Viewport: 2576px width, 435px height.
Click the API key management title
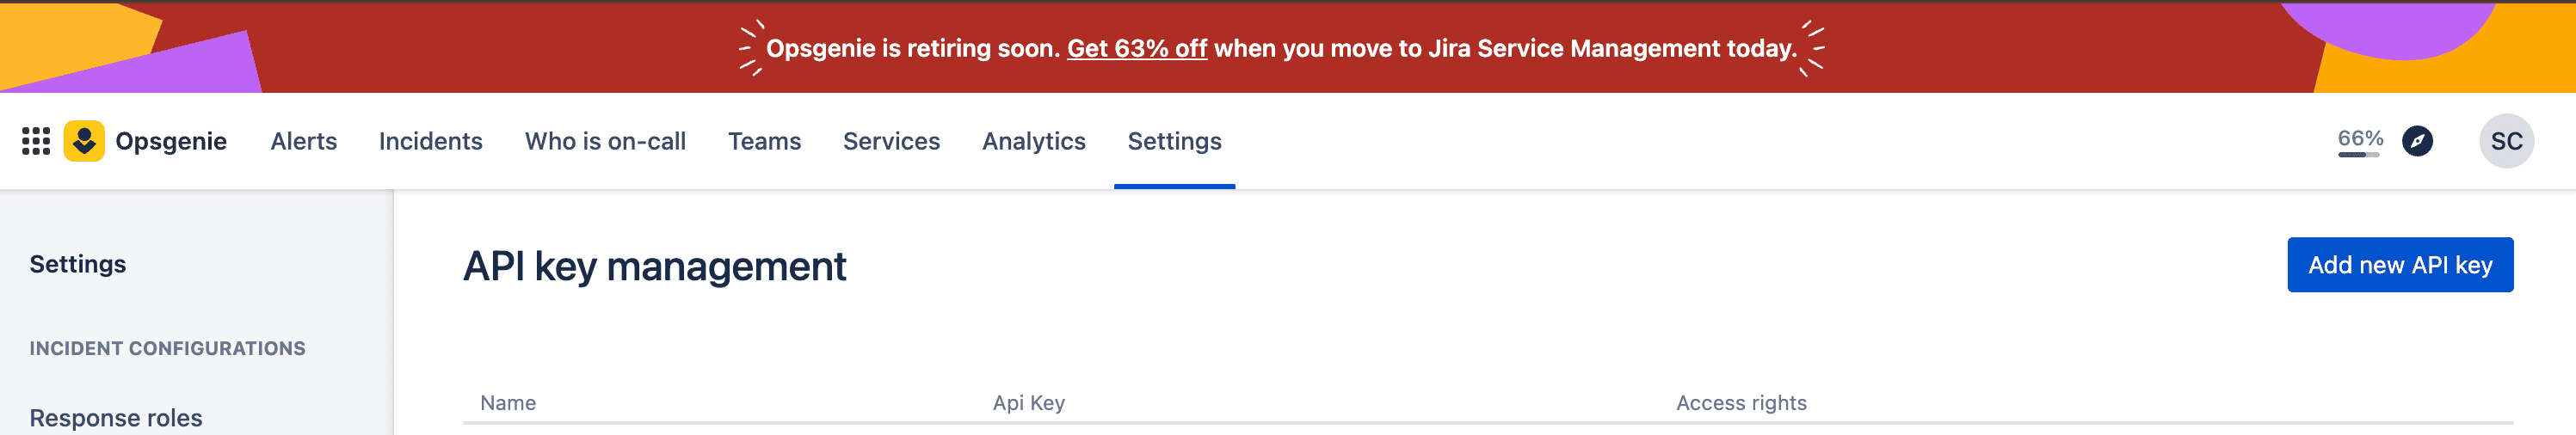pyautogui.click(x=654, y=267)
